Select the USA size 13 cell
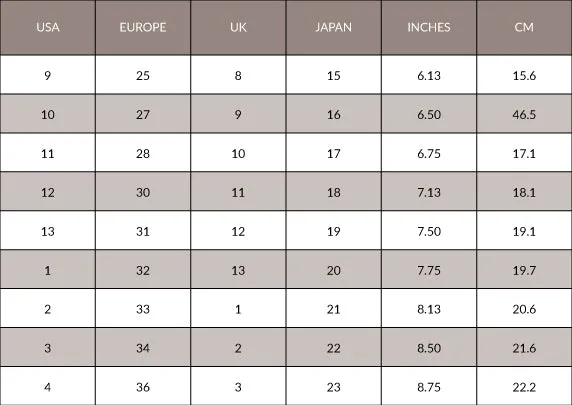Screen dimensions: 572x405 48,231
